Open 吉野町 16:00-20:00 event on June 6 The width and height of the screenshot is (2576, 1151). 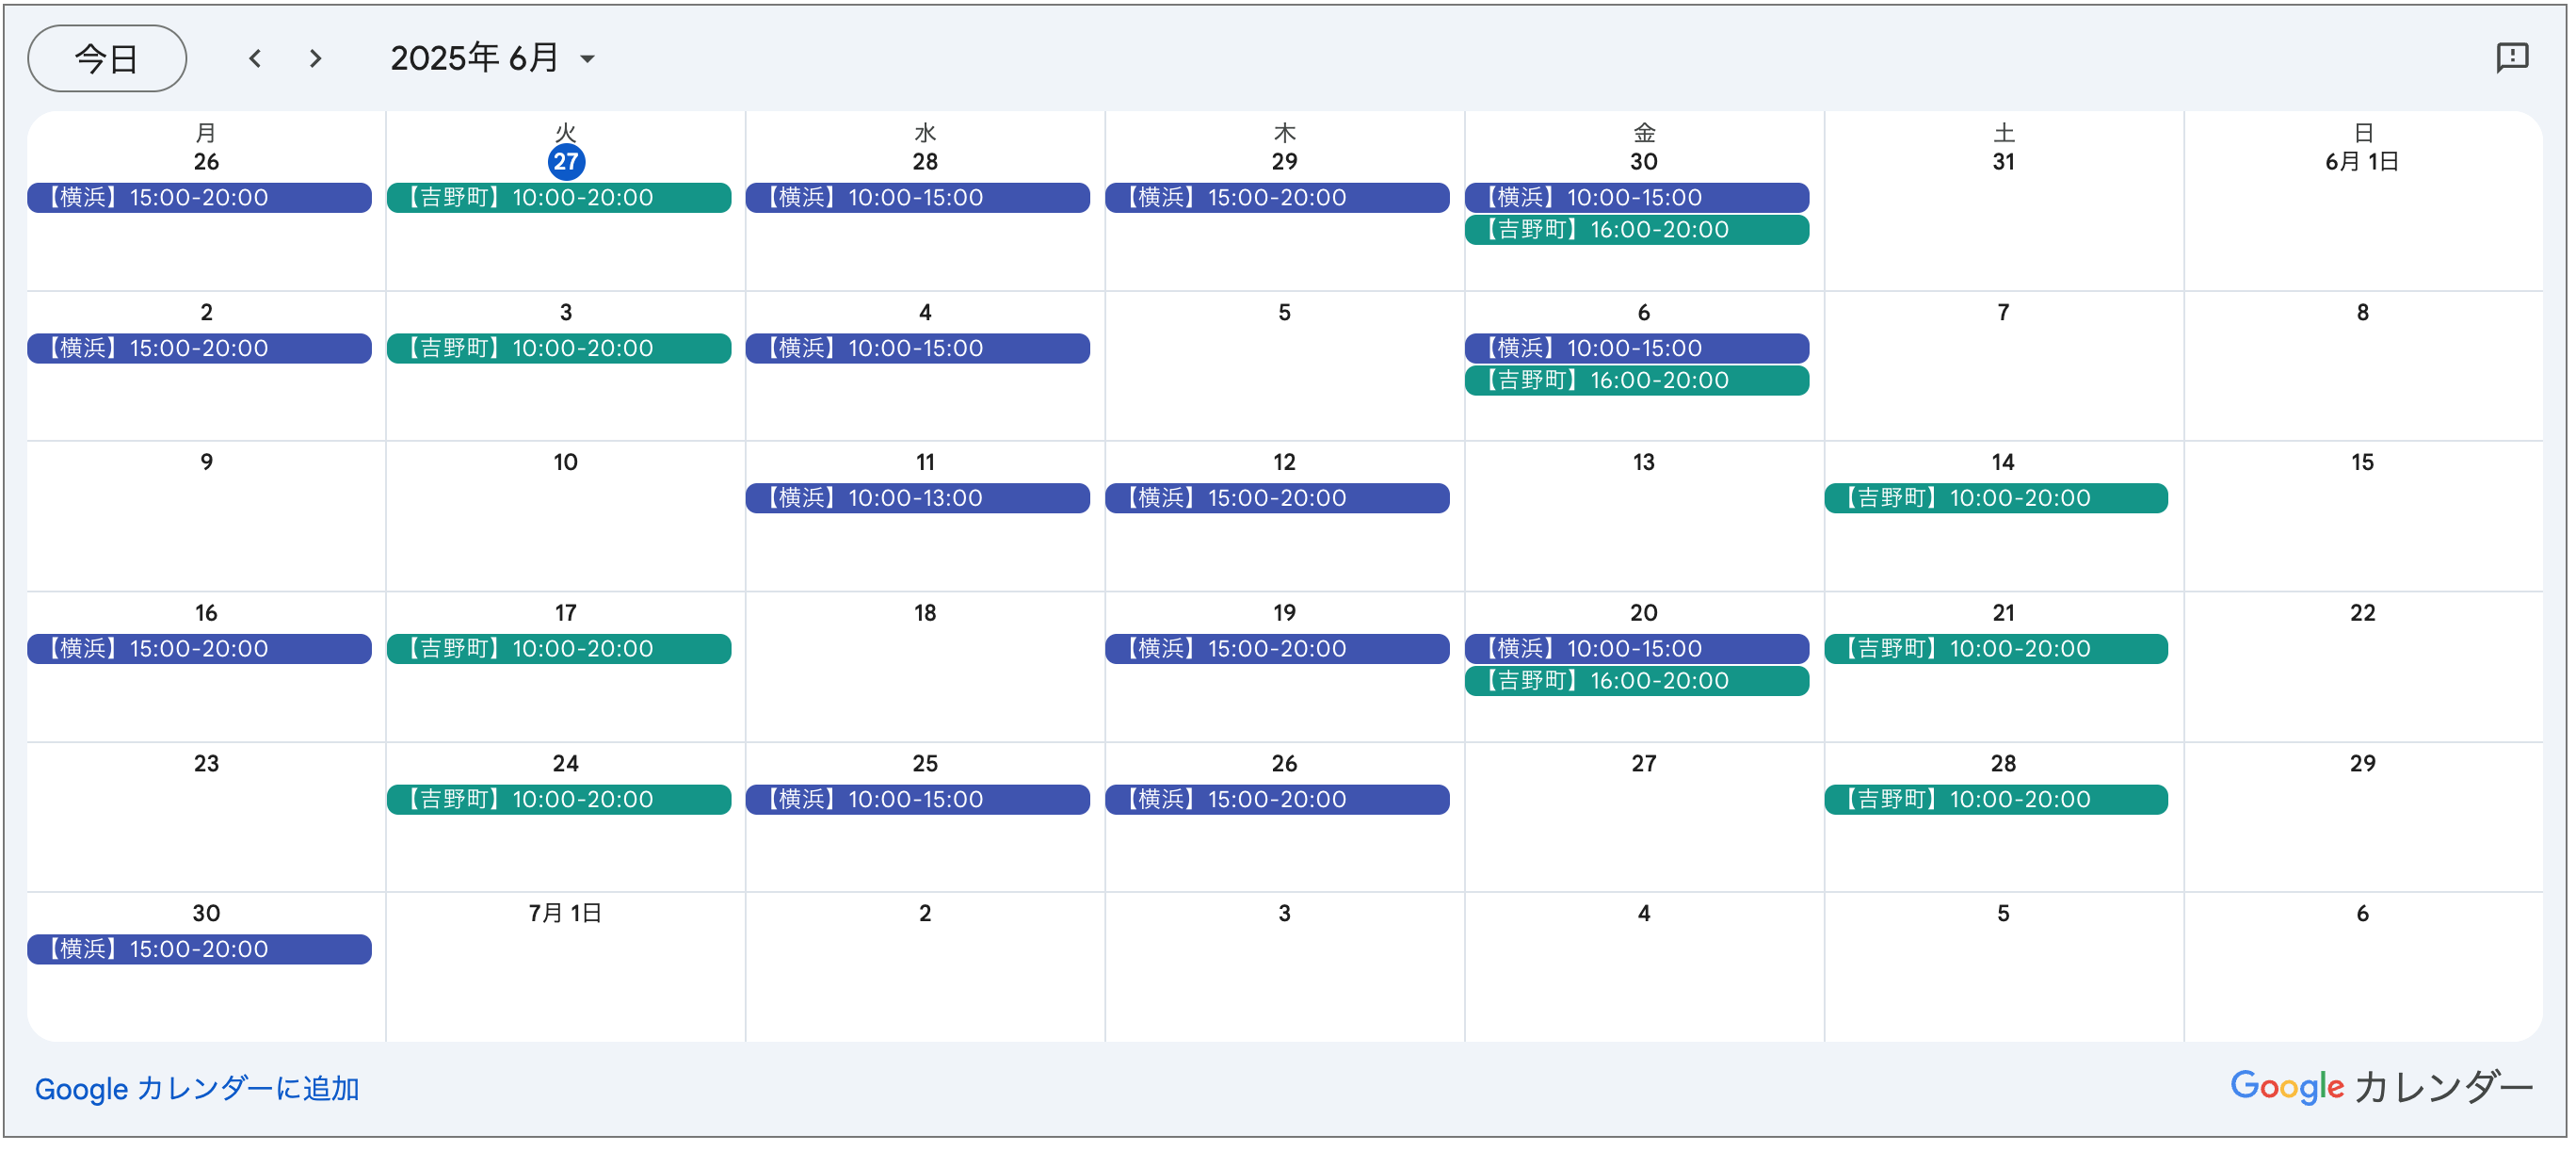1637,380
